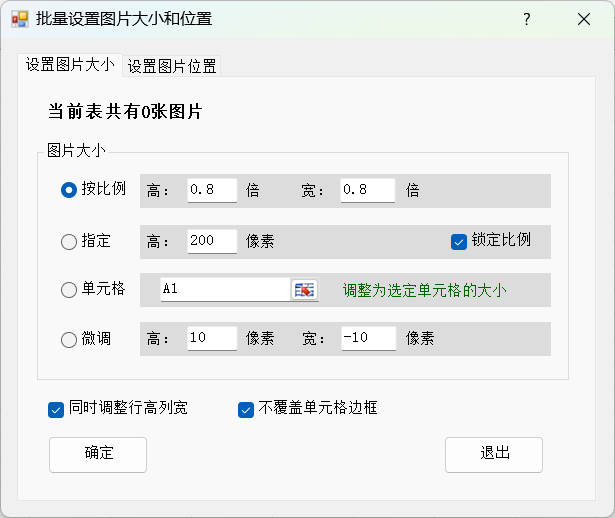This screenshot has height=518, width=615.
Task: Click the A1 cell reference field
Action: click(225, 290)
